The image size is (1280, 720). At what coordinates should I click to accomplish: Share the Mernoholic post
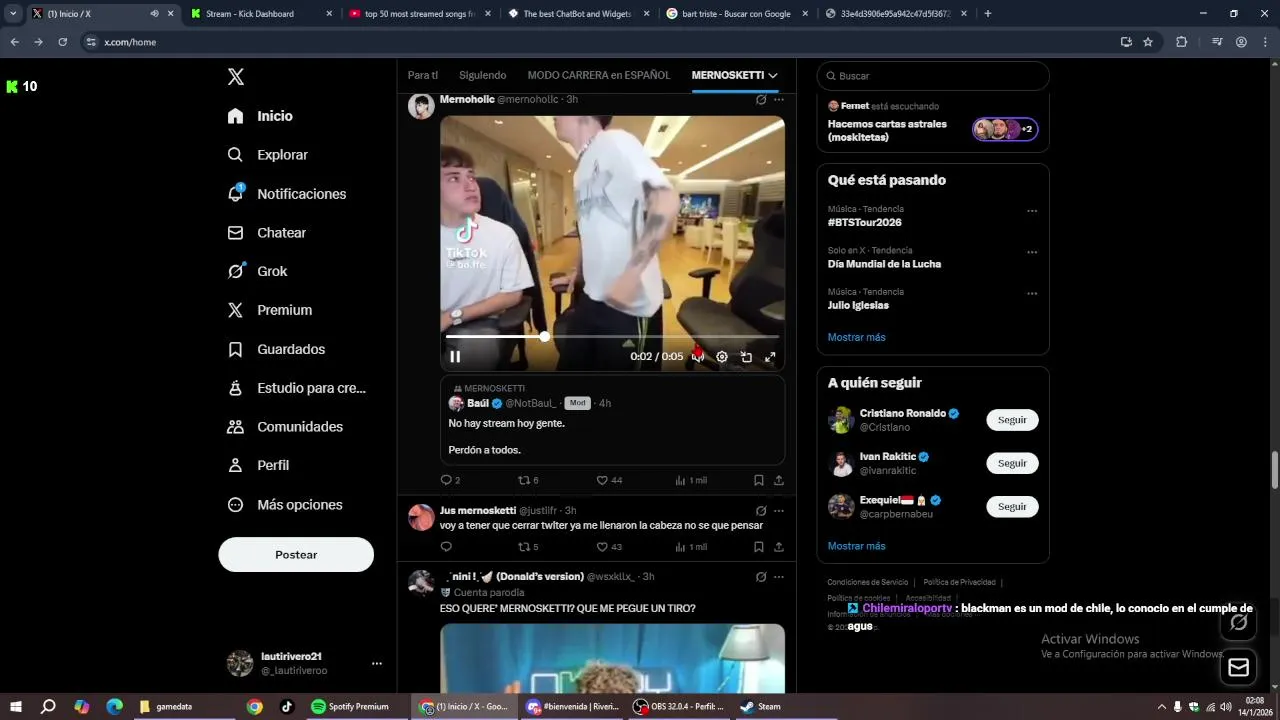(x=779, y=480)
